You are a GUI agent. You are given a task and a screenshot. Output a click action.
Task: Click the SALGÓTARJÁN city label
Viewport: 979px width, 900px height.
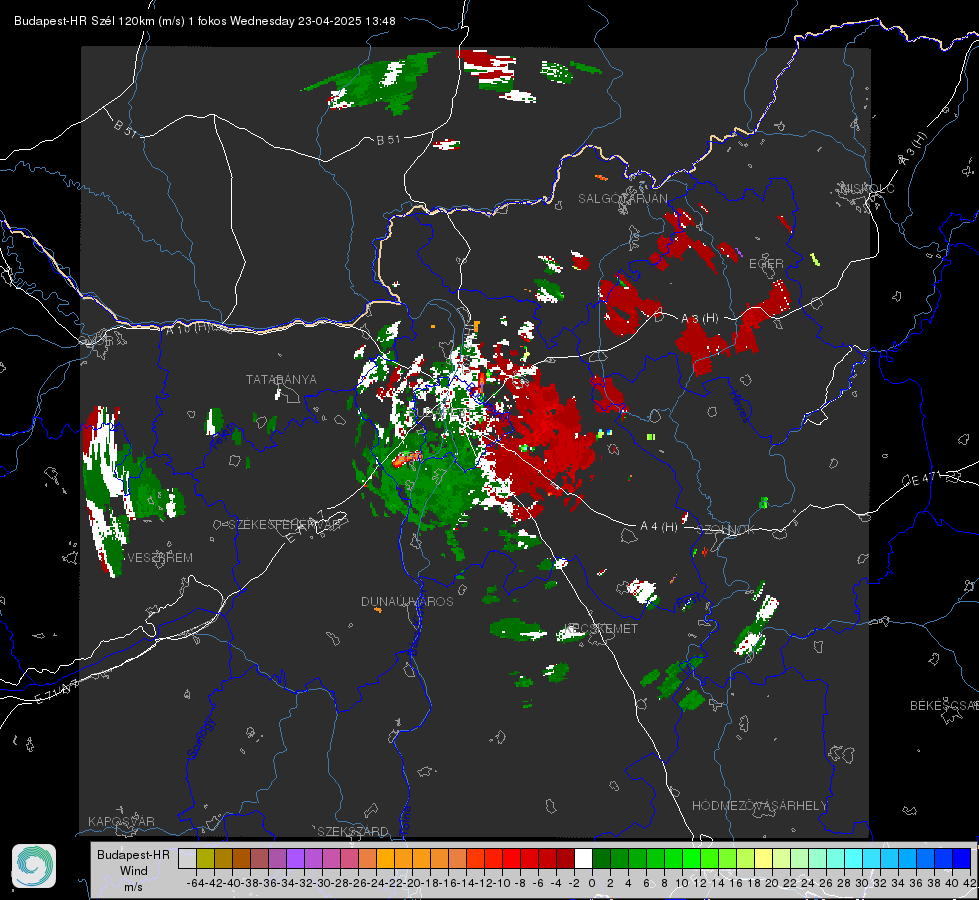pos(622,199)
